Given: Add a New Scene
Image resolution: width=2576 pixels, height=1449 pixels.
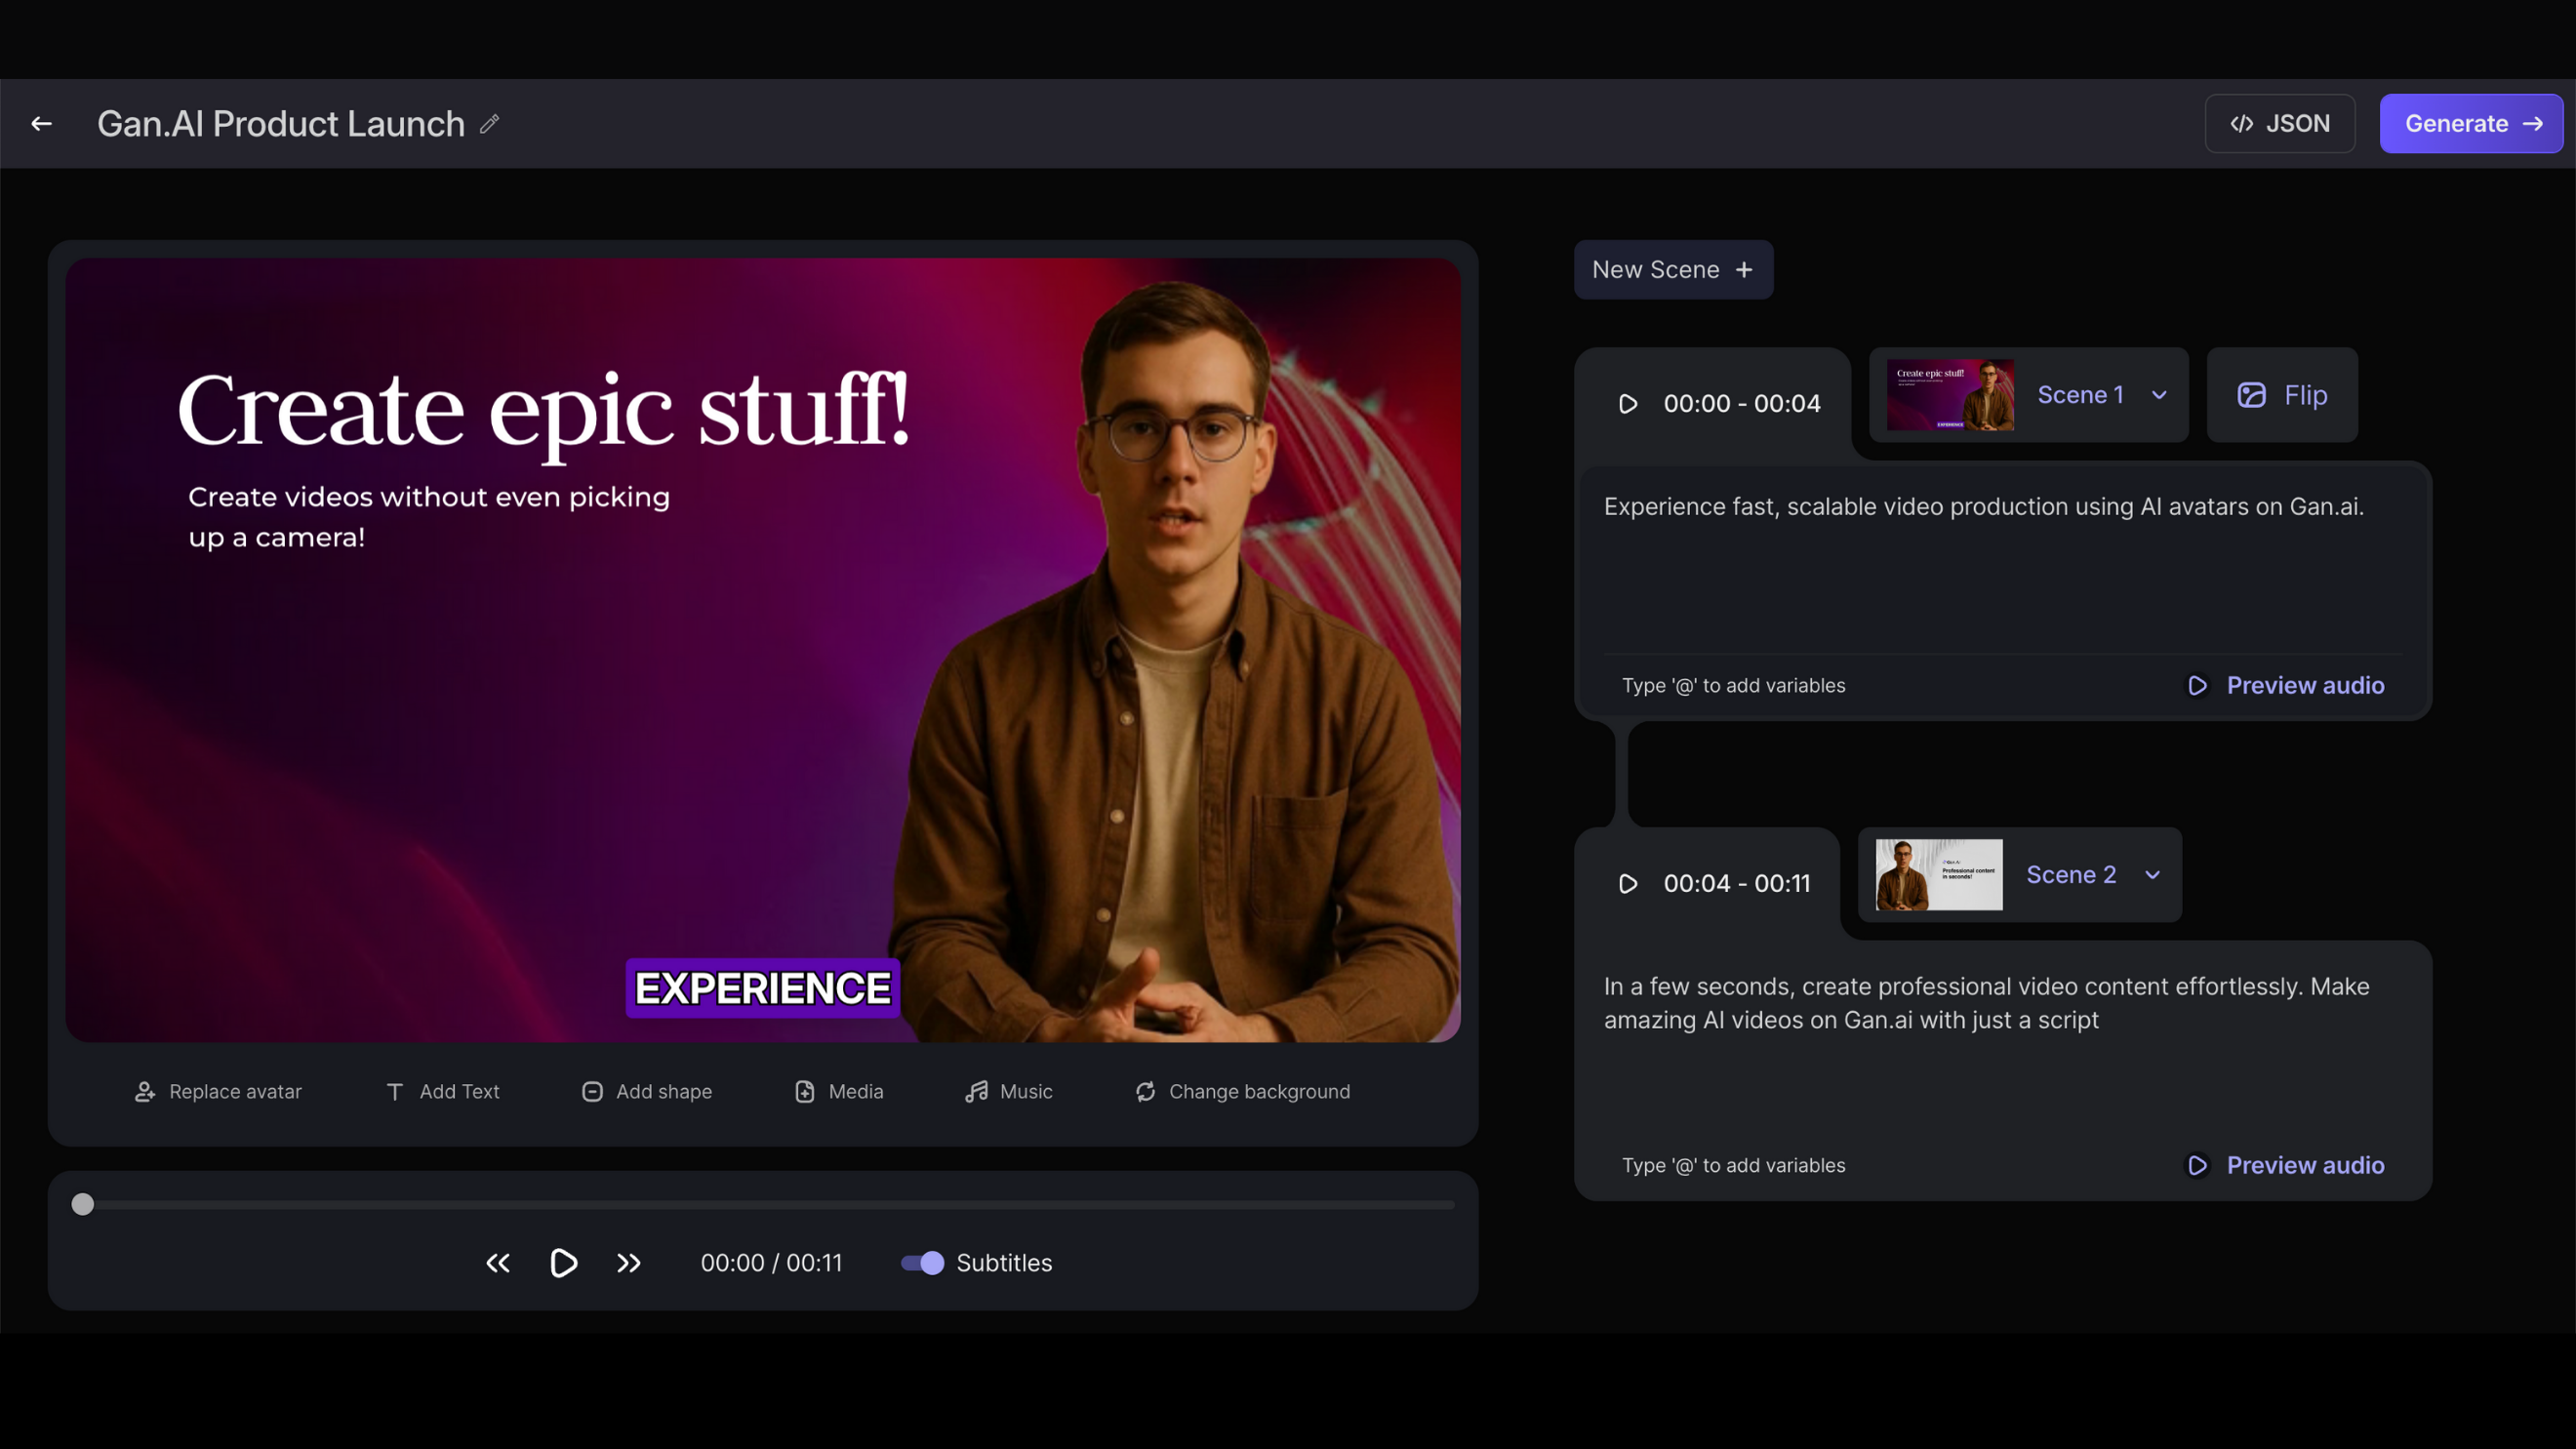Looking at the screenshot, I should 1673,269.
